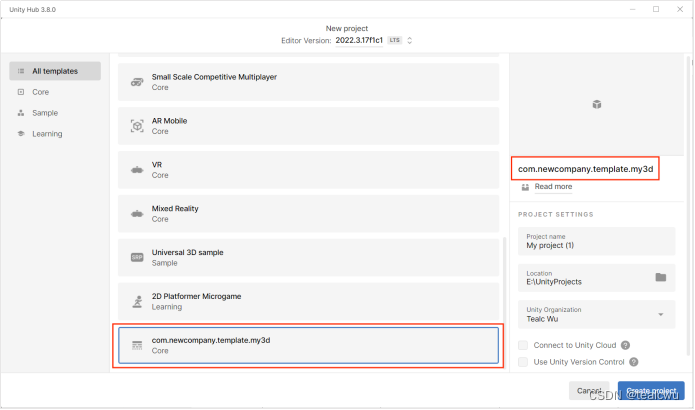Click the com.newcompany.template.my3d template icon
The image size is (695, 410).
click(x=137, y=345)
